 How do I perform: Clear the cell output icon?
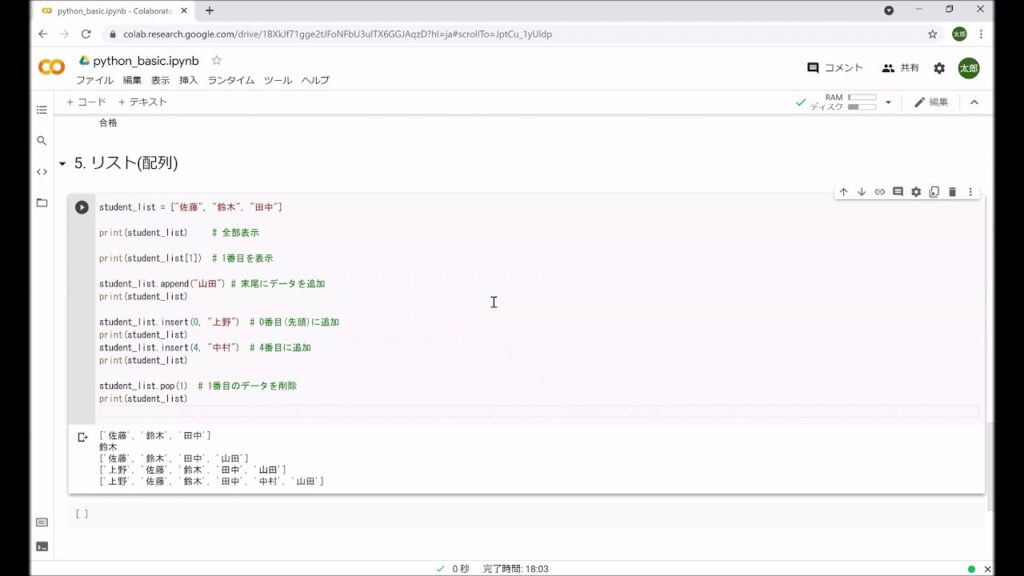(x=82, y=437)
